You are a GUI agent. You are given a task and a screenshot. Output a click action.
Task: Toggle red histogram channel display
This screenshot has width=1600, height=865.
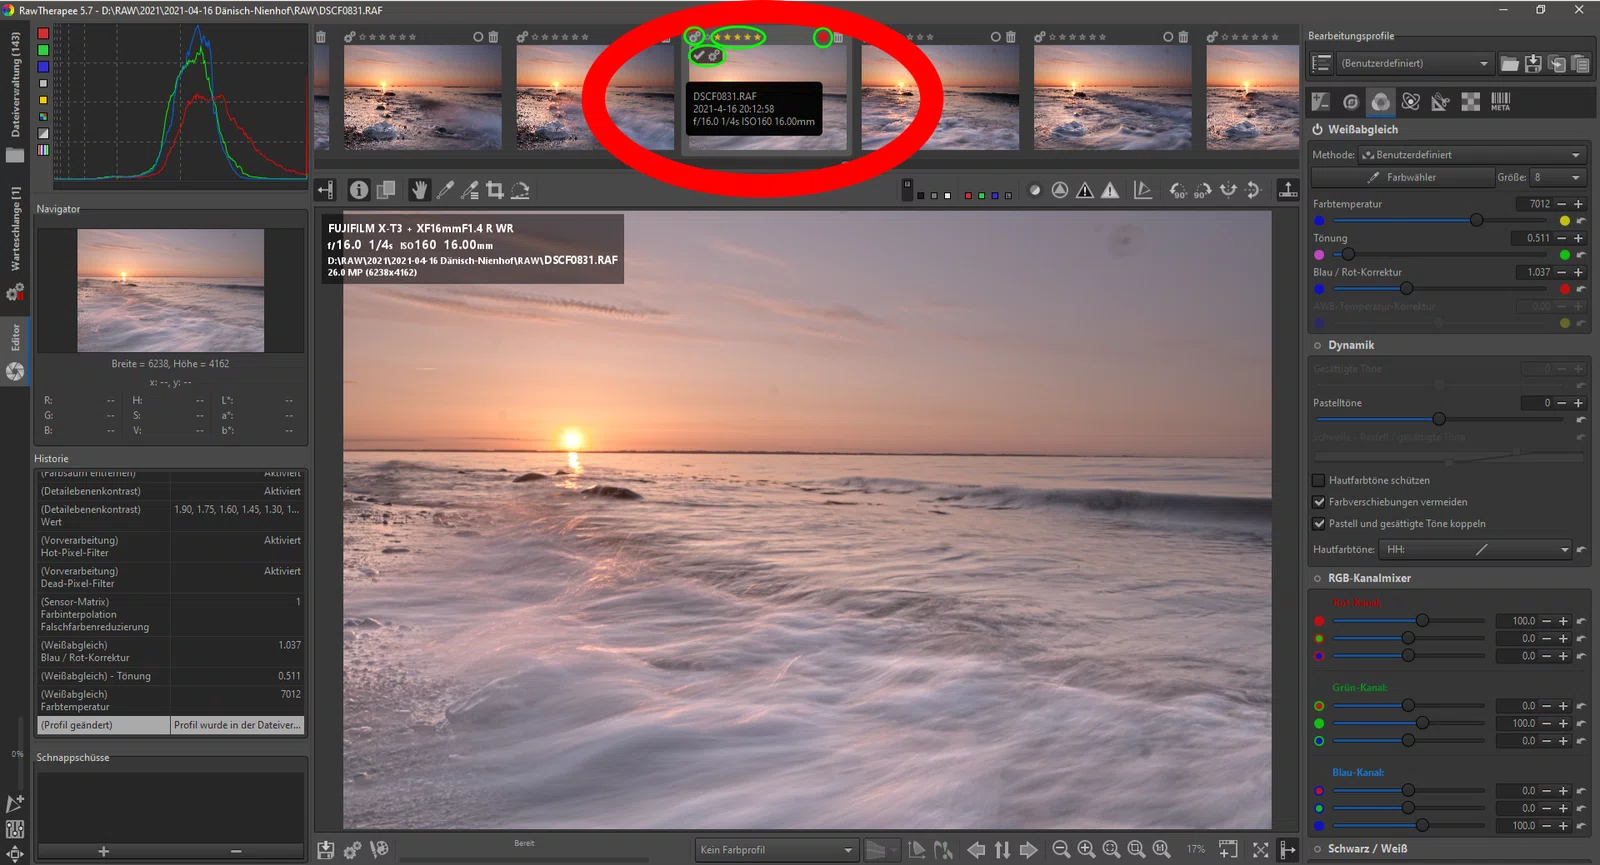tap(43, 33)
